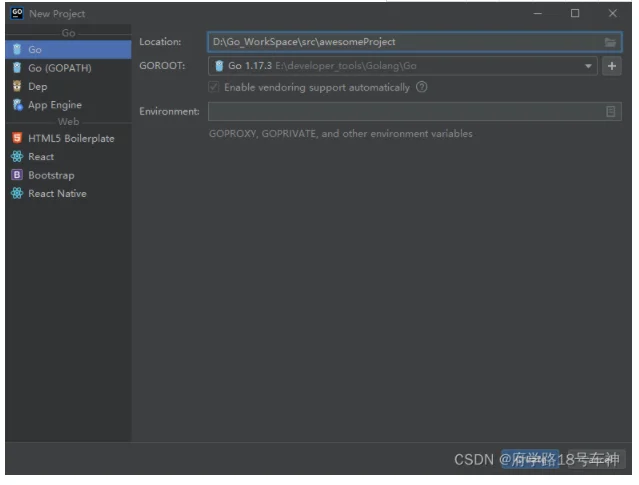Minimize the New Project dialog
The width and height of the screenshot is (639, 485).
click(x=538, y=13)
